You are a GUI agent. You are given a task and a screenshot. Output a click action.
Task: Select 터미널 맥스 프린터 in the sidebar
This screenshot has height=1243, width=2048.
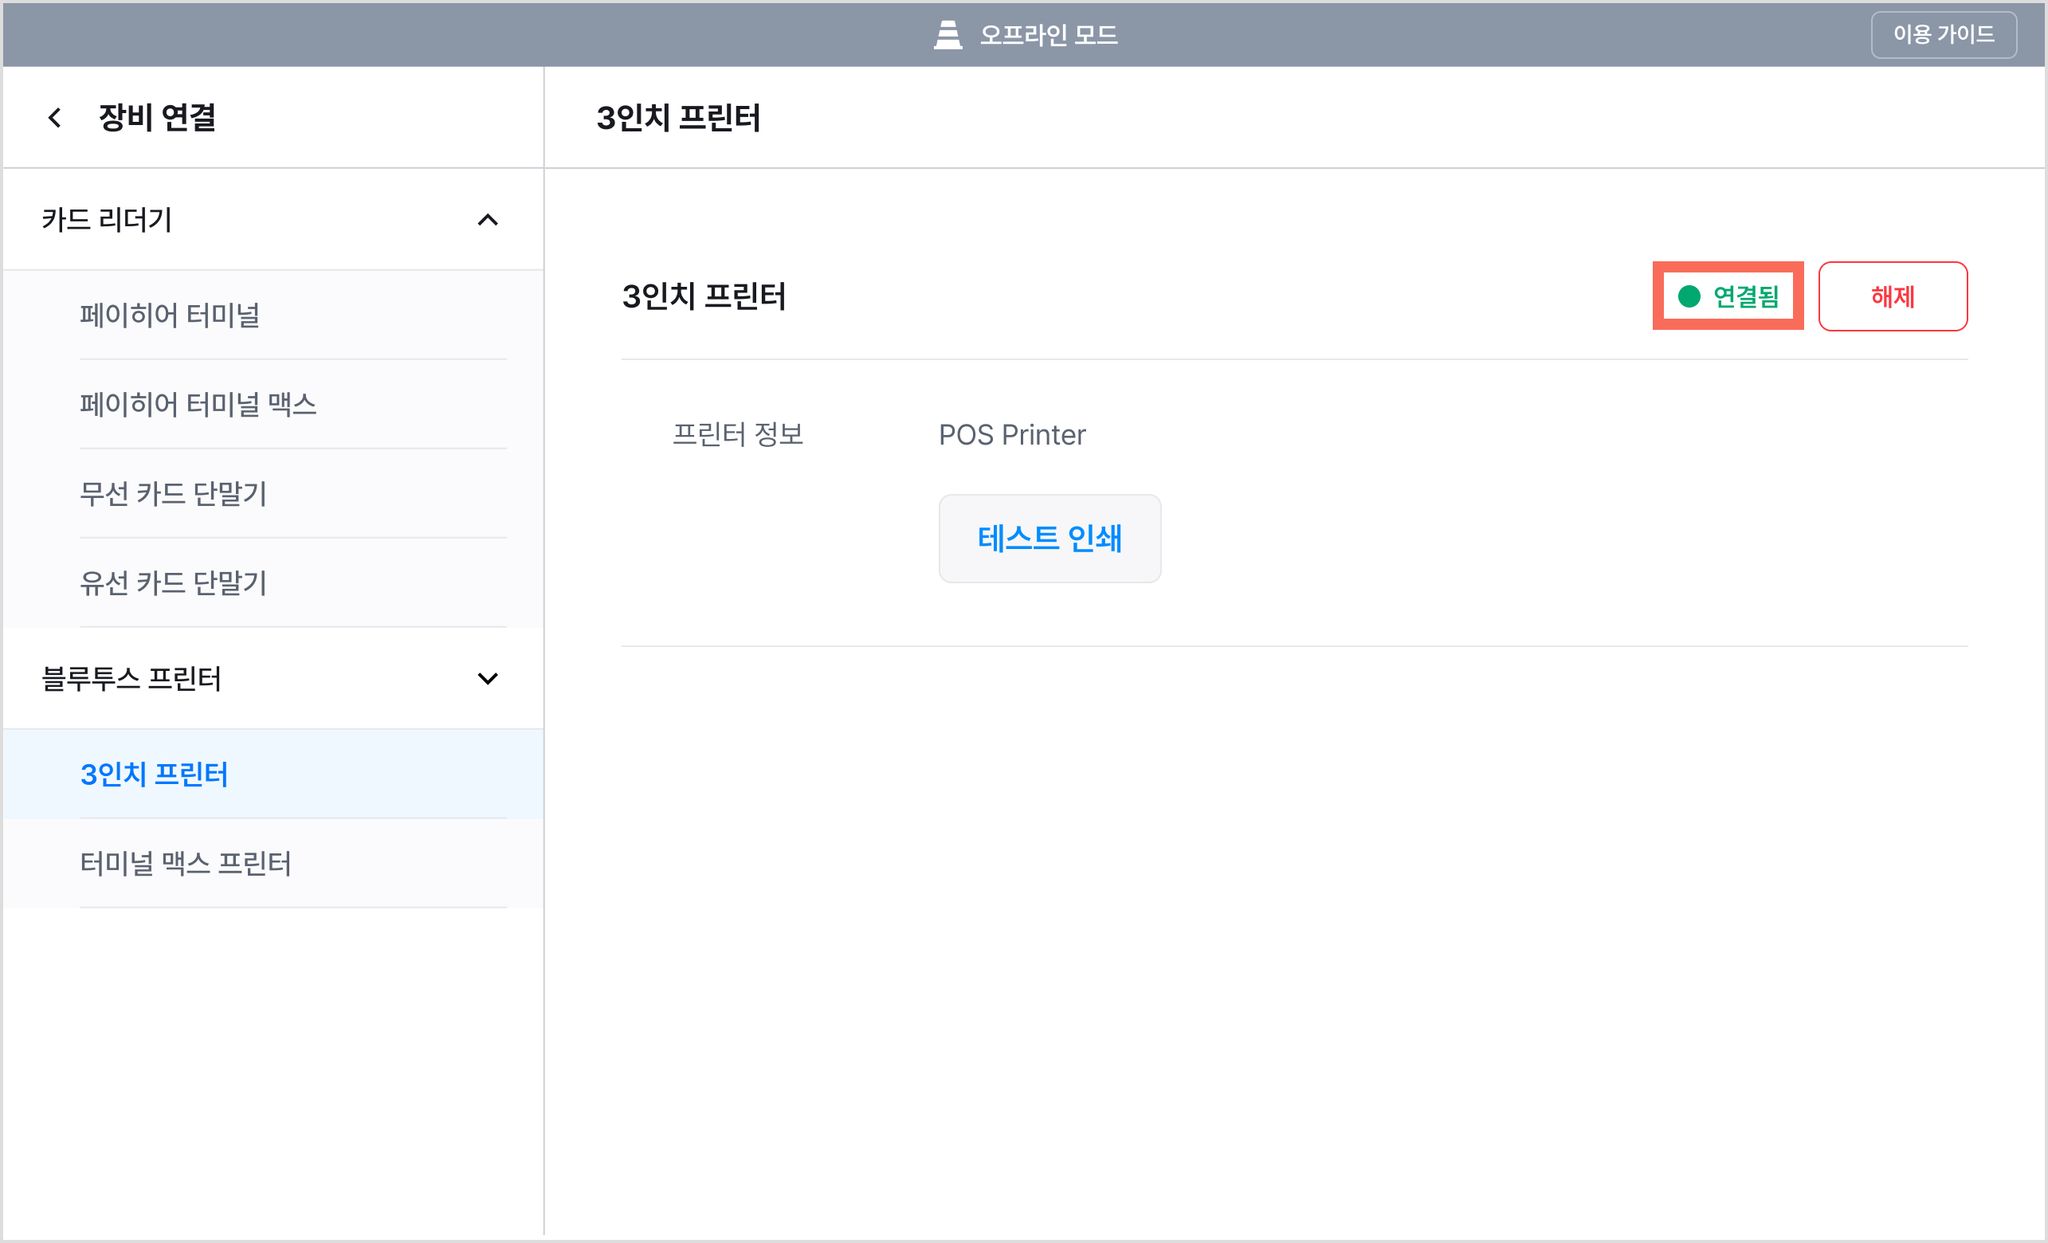coord(273,863)
